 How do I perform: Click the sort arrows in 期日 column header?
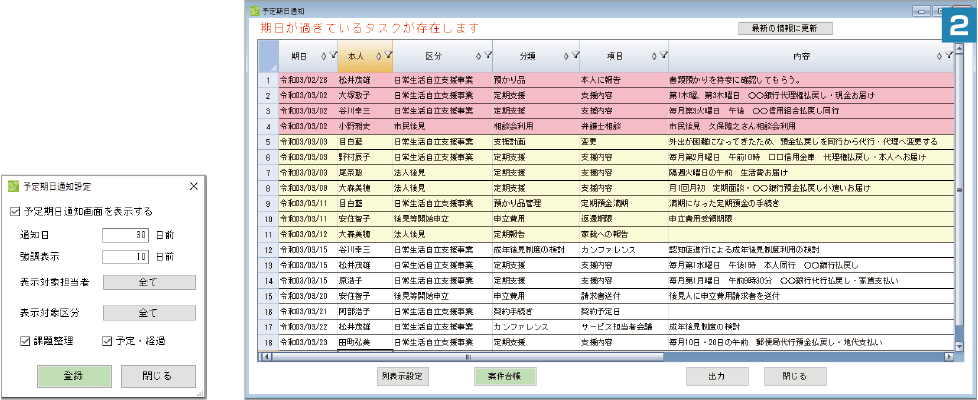[323, 56]
